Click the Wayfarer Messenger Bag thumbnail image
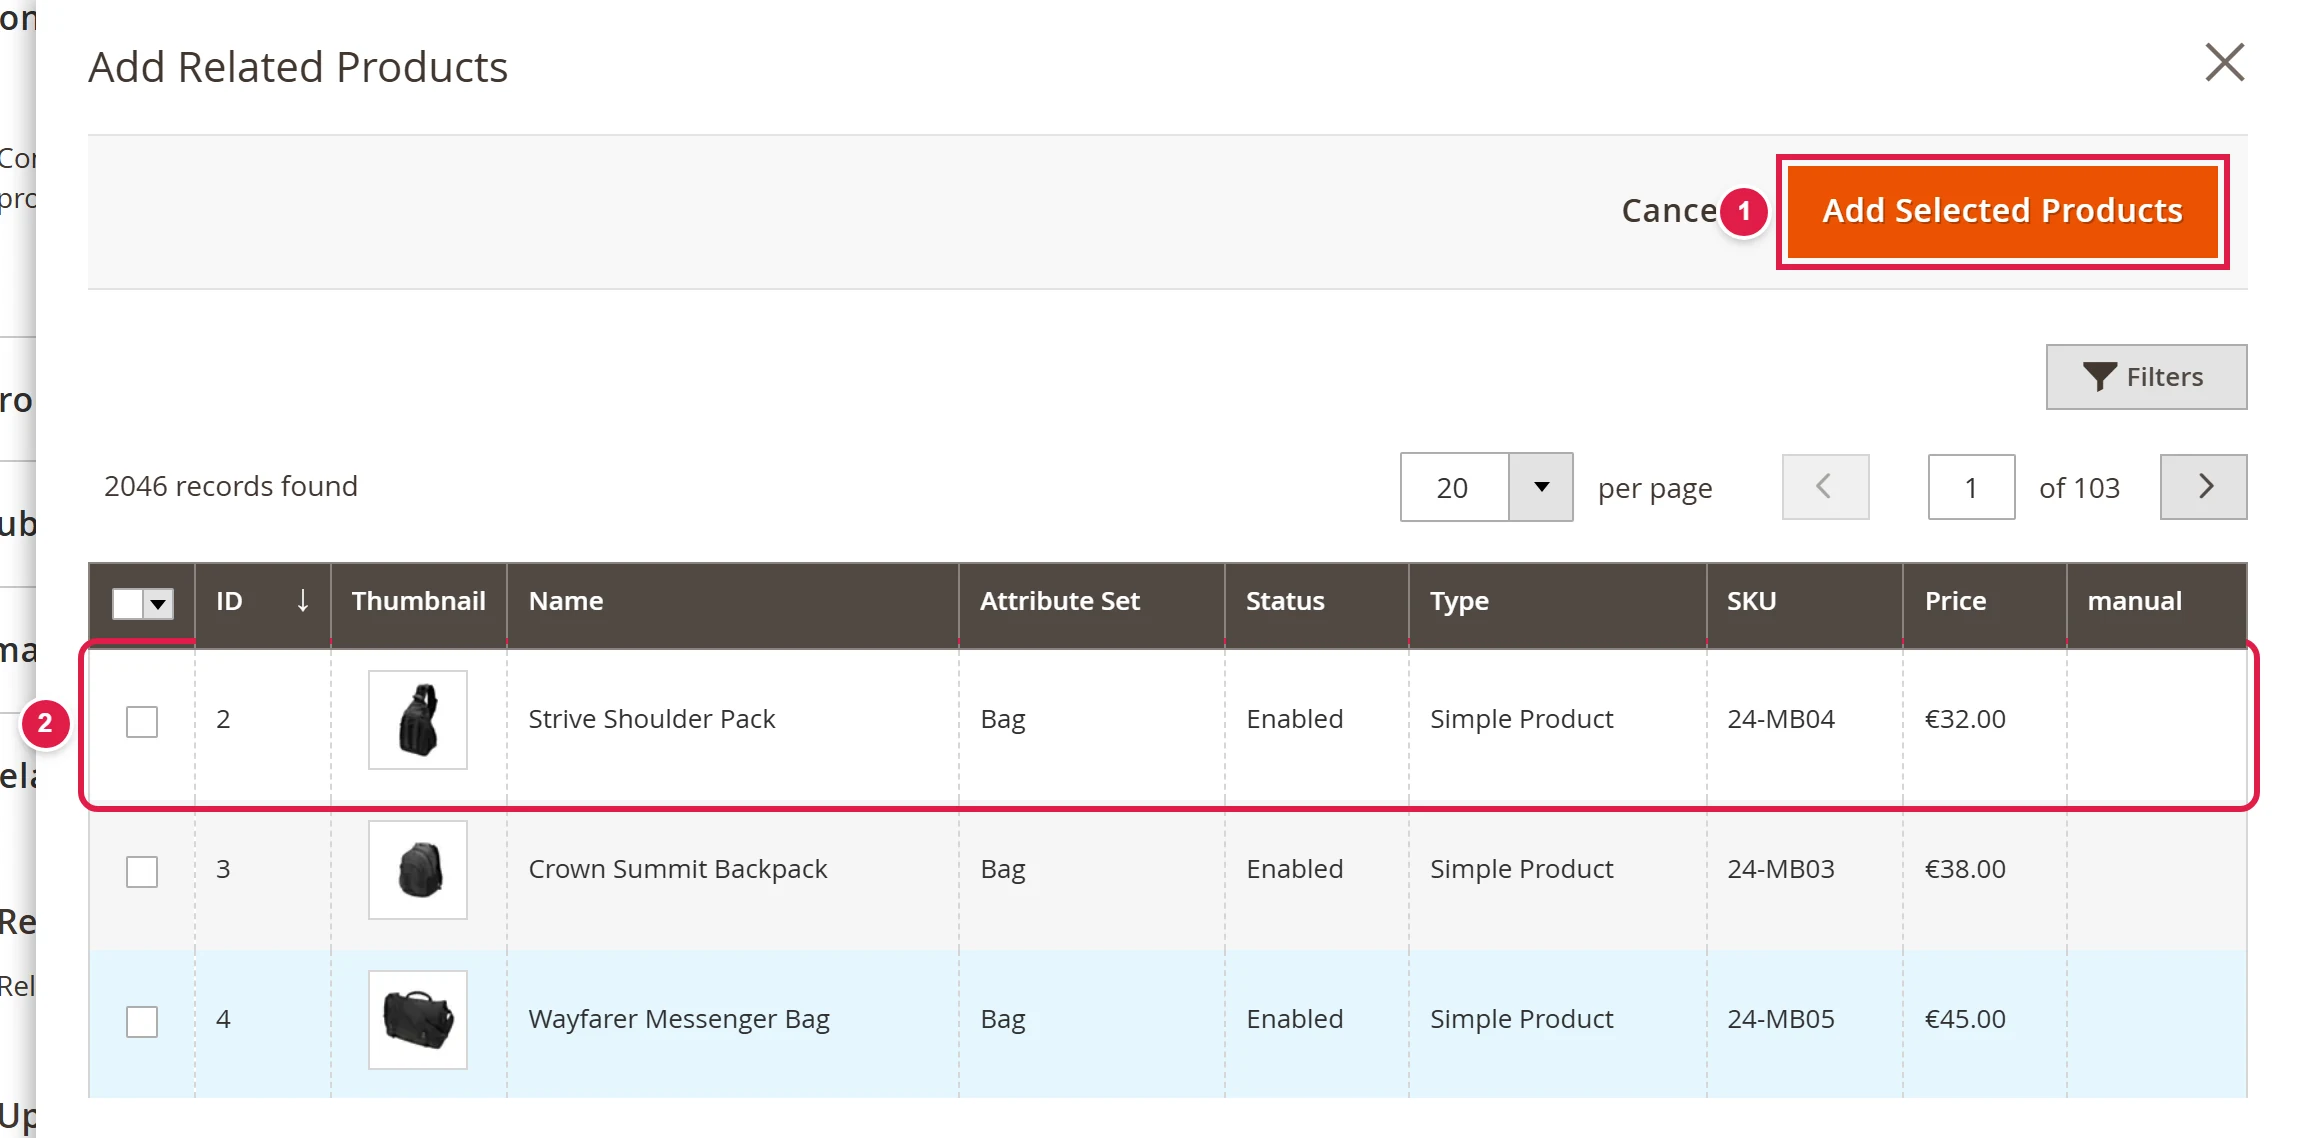 coord(418,1020)
